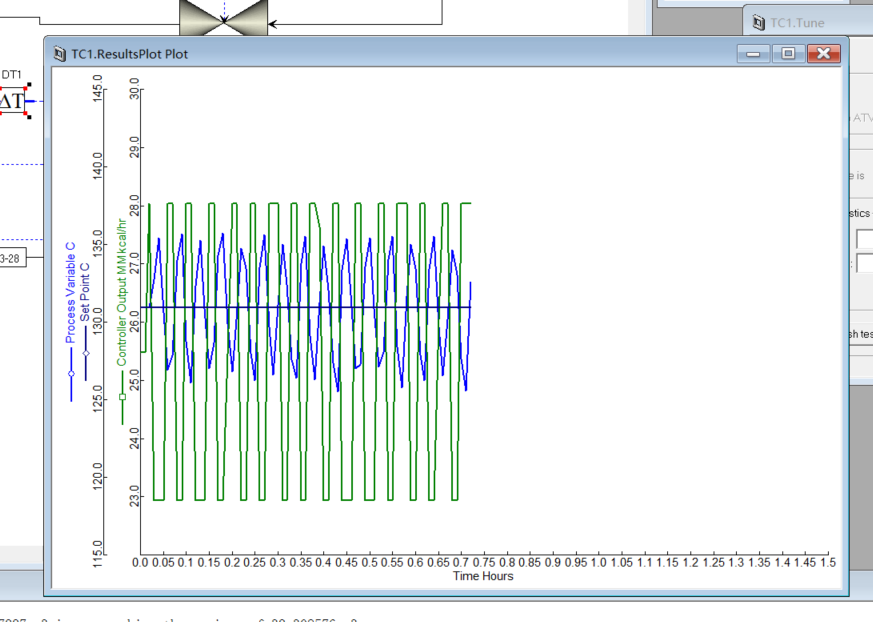Click the TC1.ResultsPlot Plot title text

130,54
